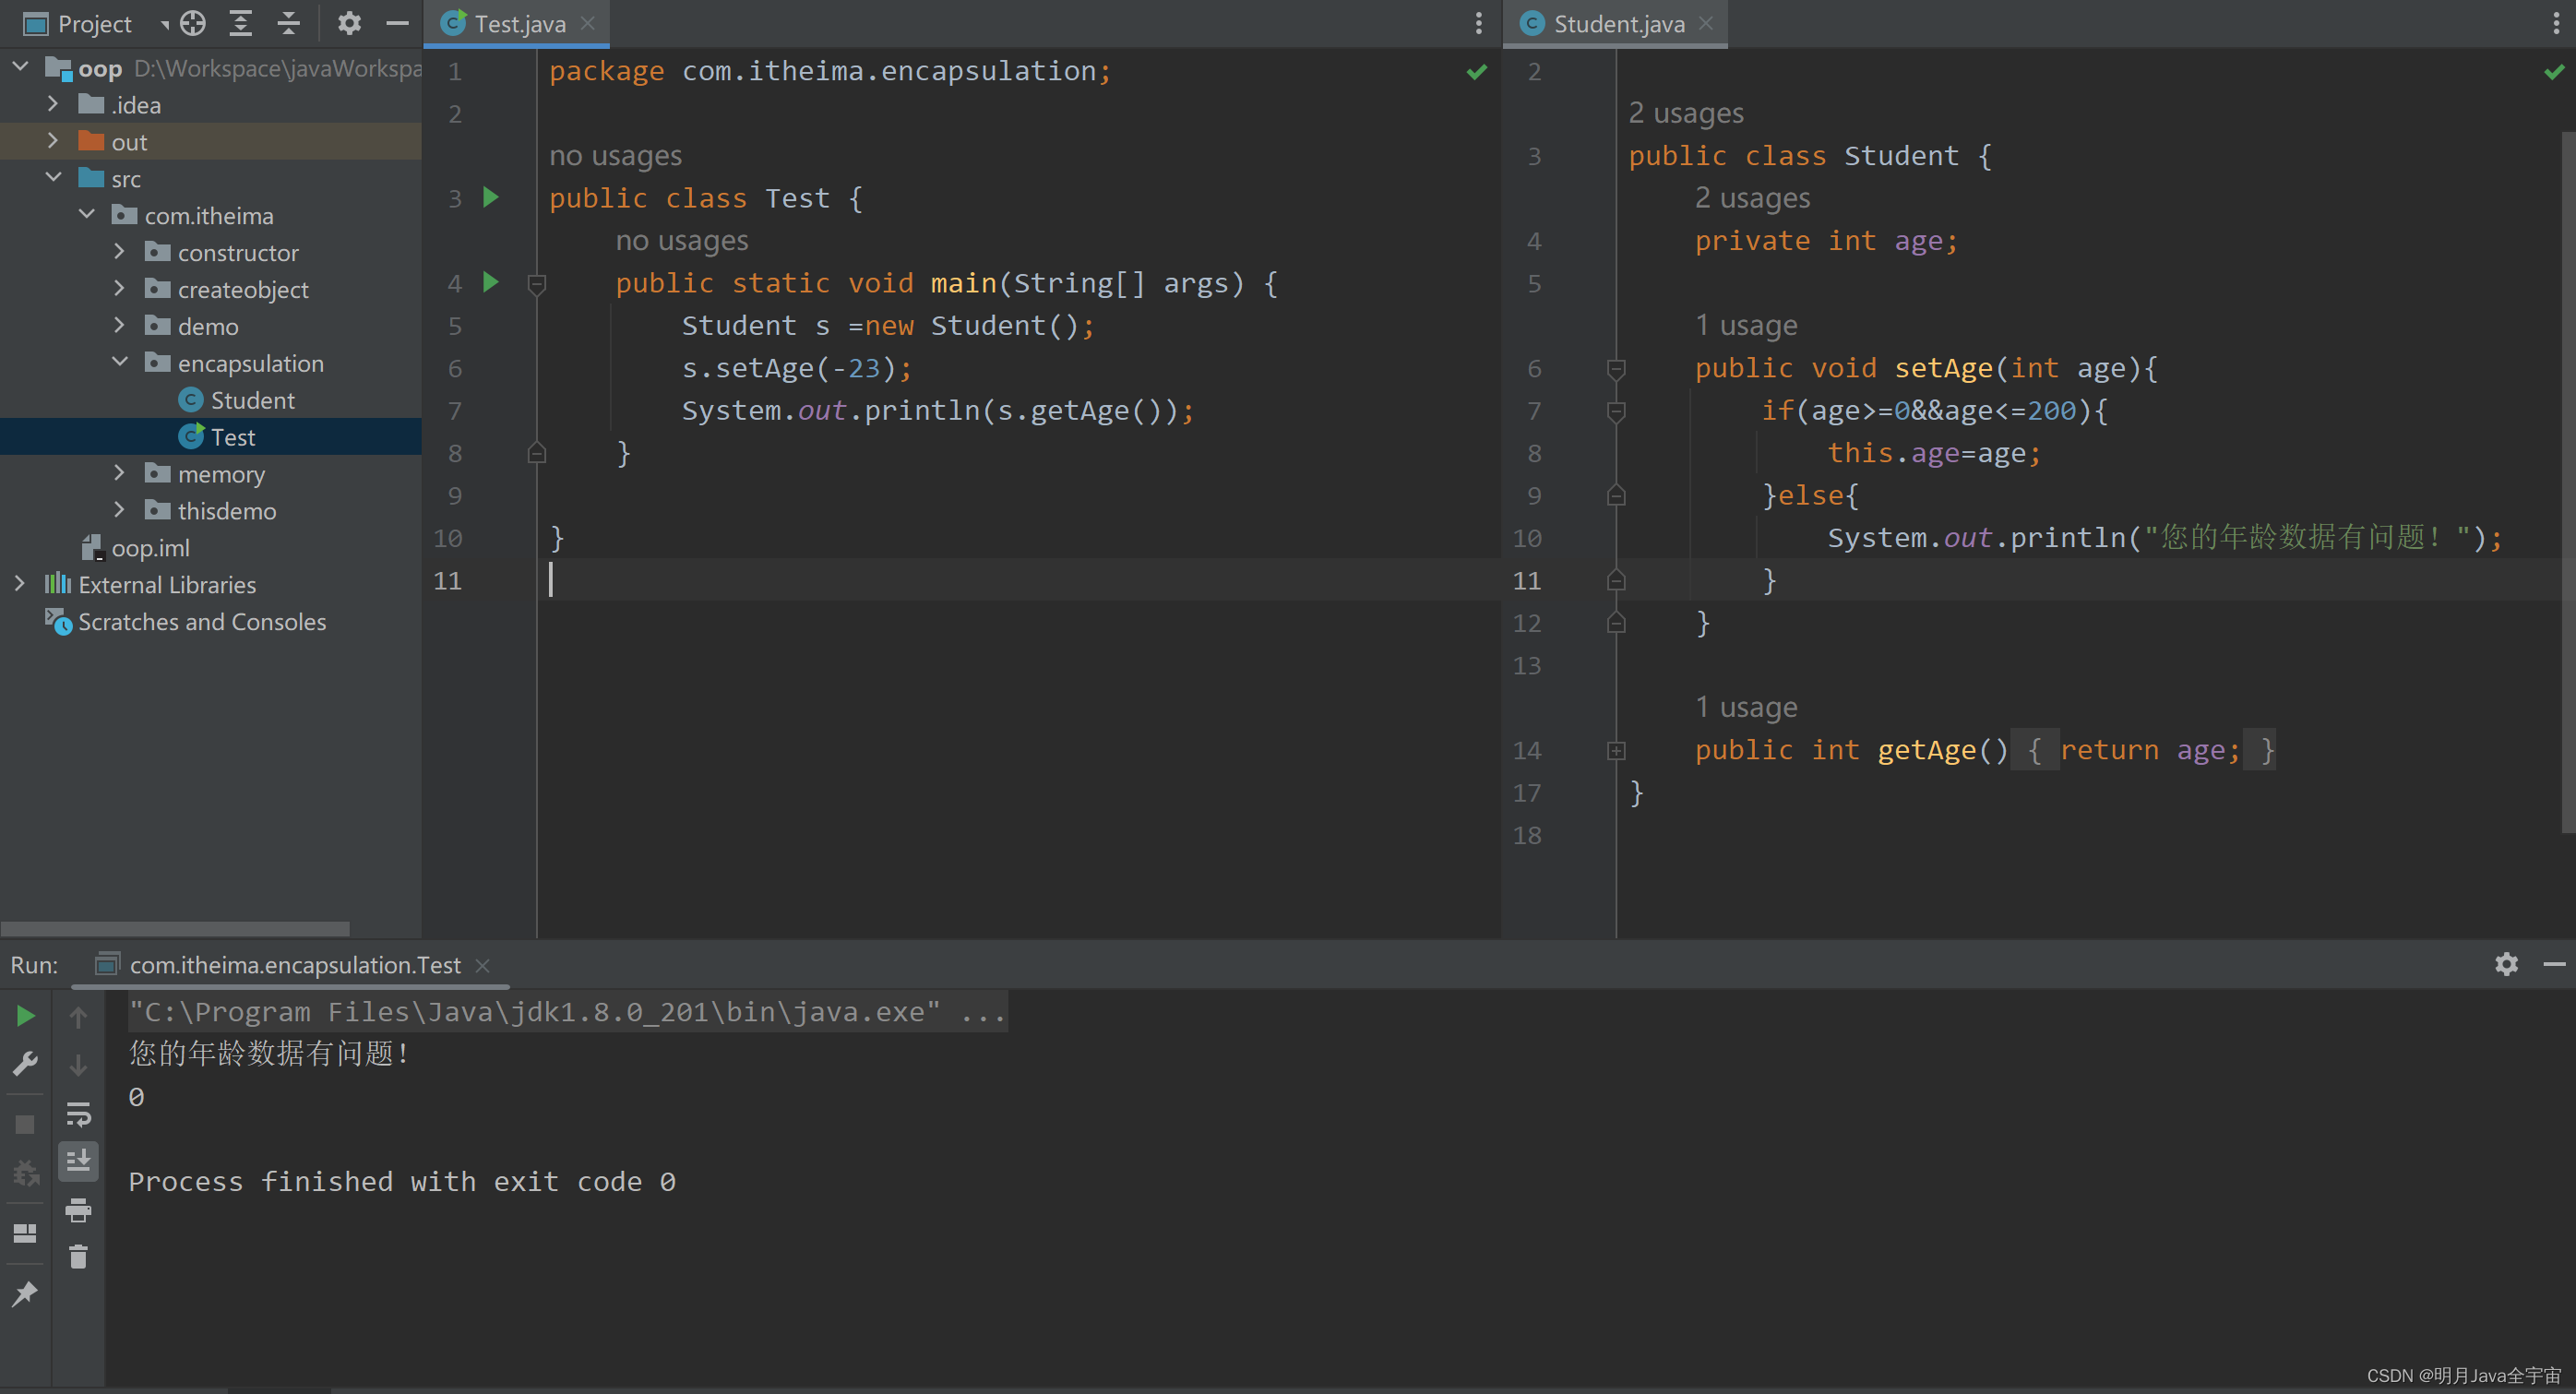Click the clear output icon in Run panel

(79, 1255)
